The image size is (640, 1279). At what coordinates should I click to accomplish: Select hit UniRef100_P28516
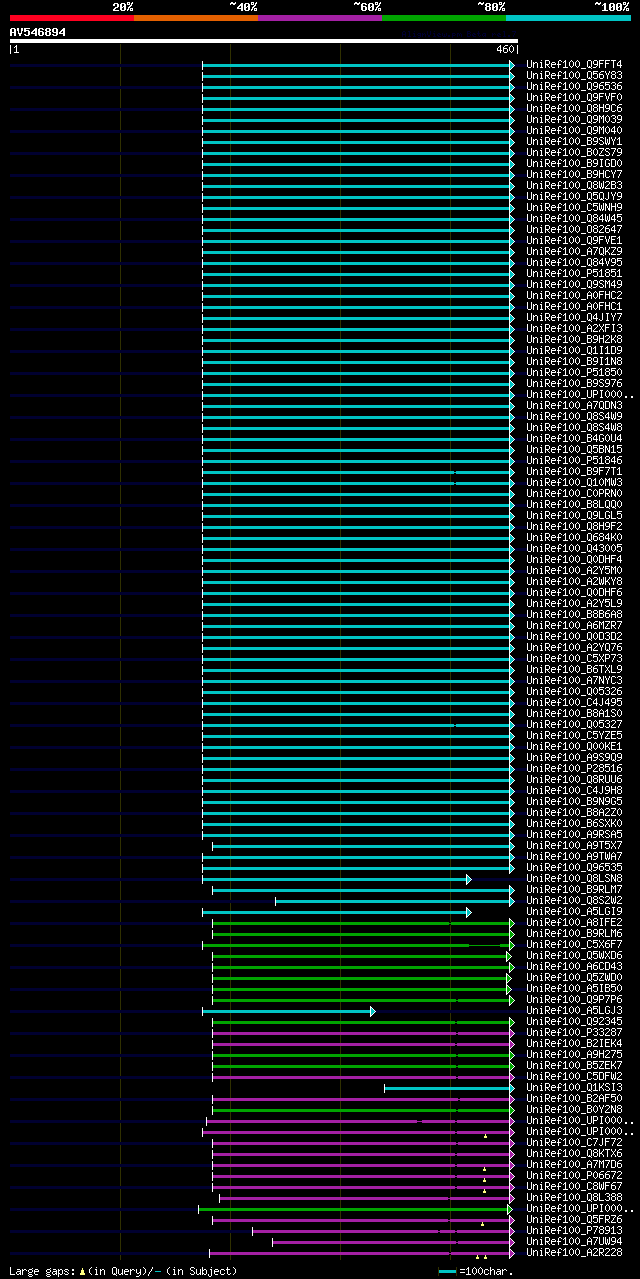point(574,768)
